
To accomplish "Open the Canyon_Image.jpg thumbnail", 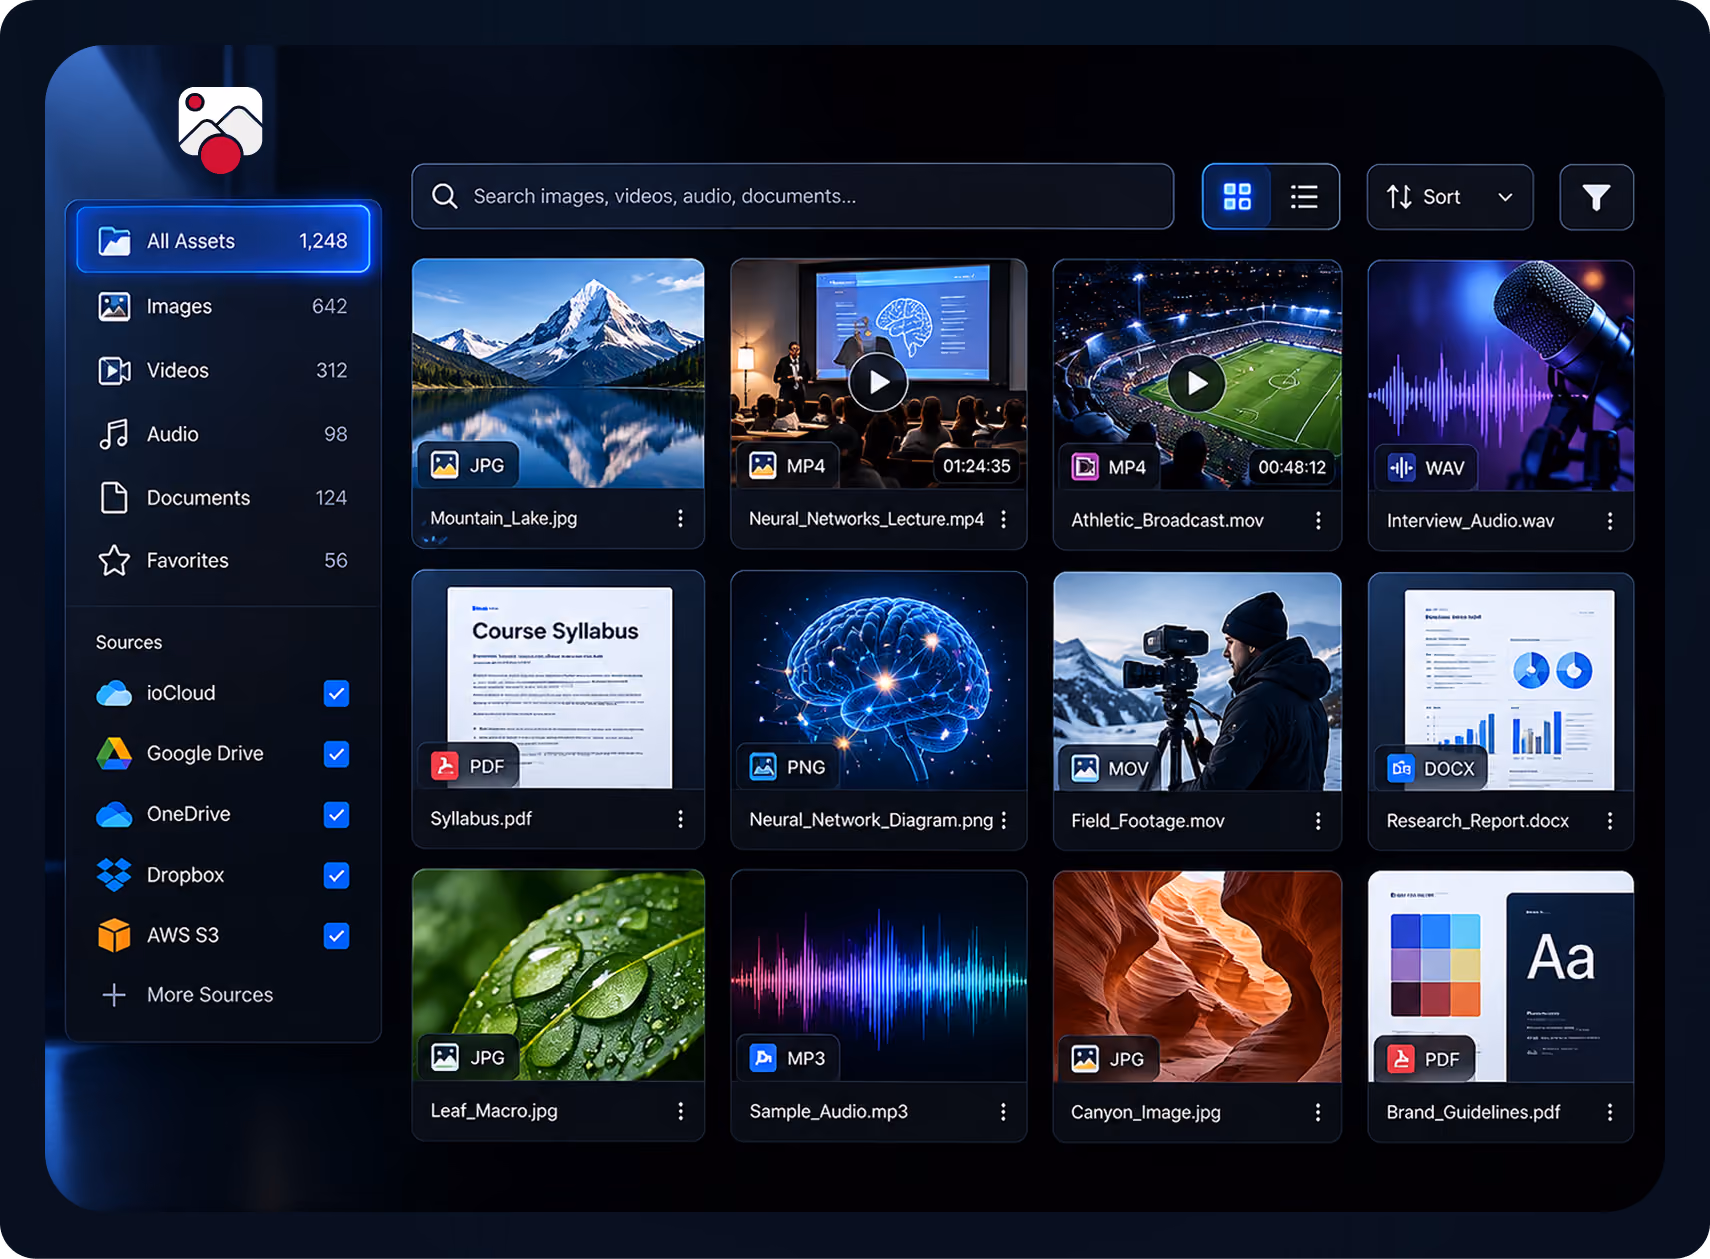I will point(1197,976).
